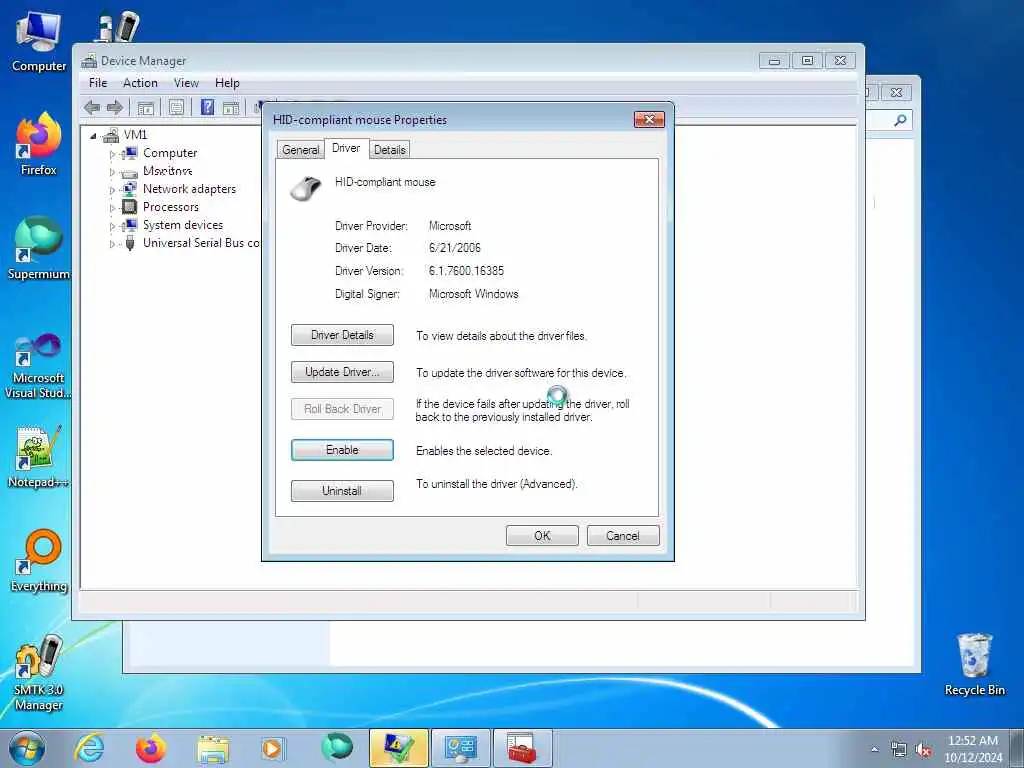
Task: Click the Control Panel taskbar button
Action: 460,748
